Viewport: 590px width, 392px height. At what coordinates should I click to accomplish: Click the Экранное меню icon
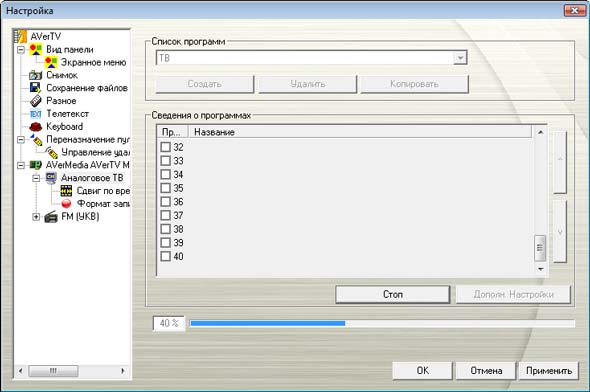tap(51, 62)
